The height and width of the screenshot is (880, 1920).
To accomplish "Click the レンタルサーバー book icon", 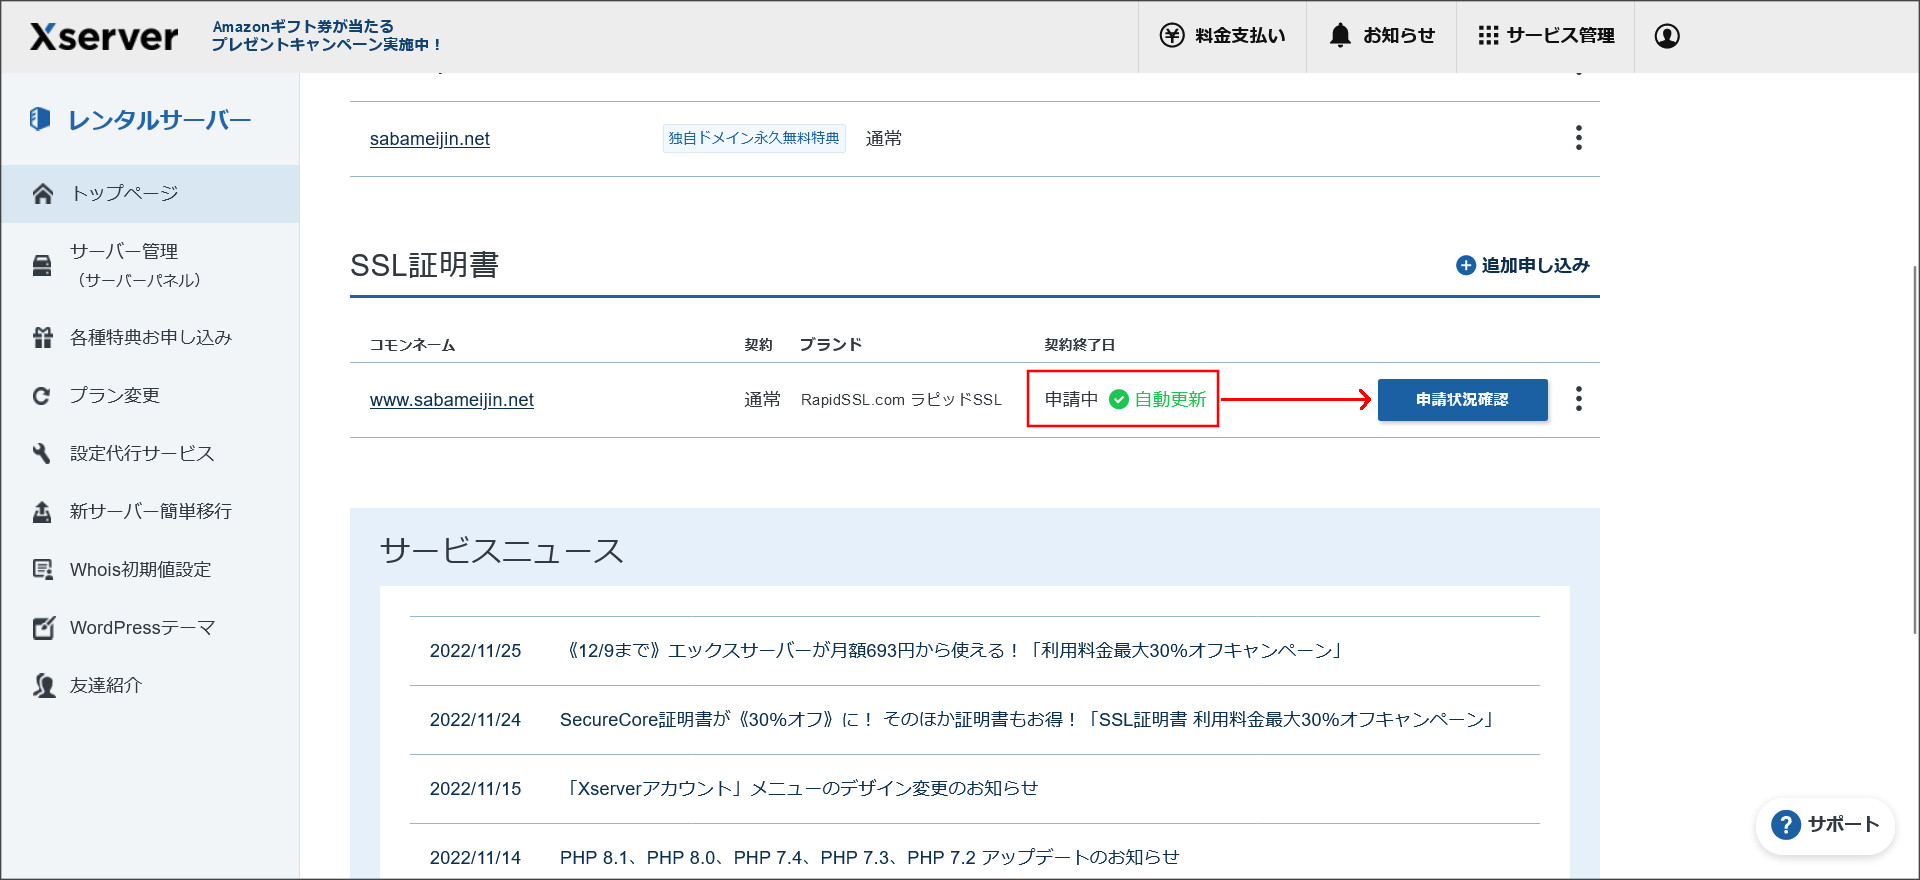I will click(40, 119).
